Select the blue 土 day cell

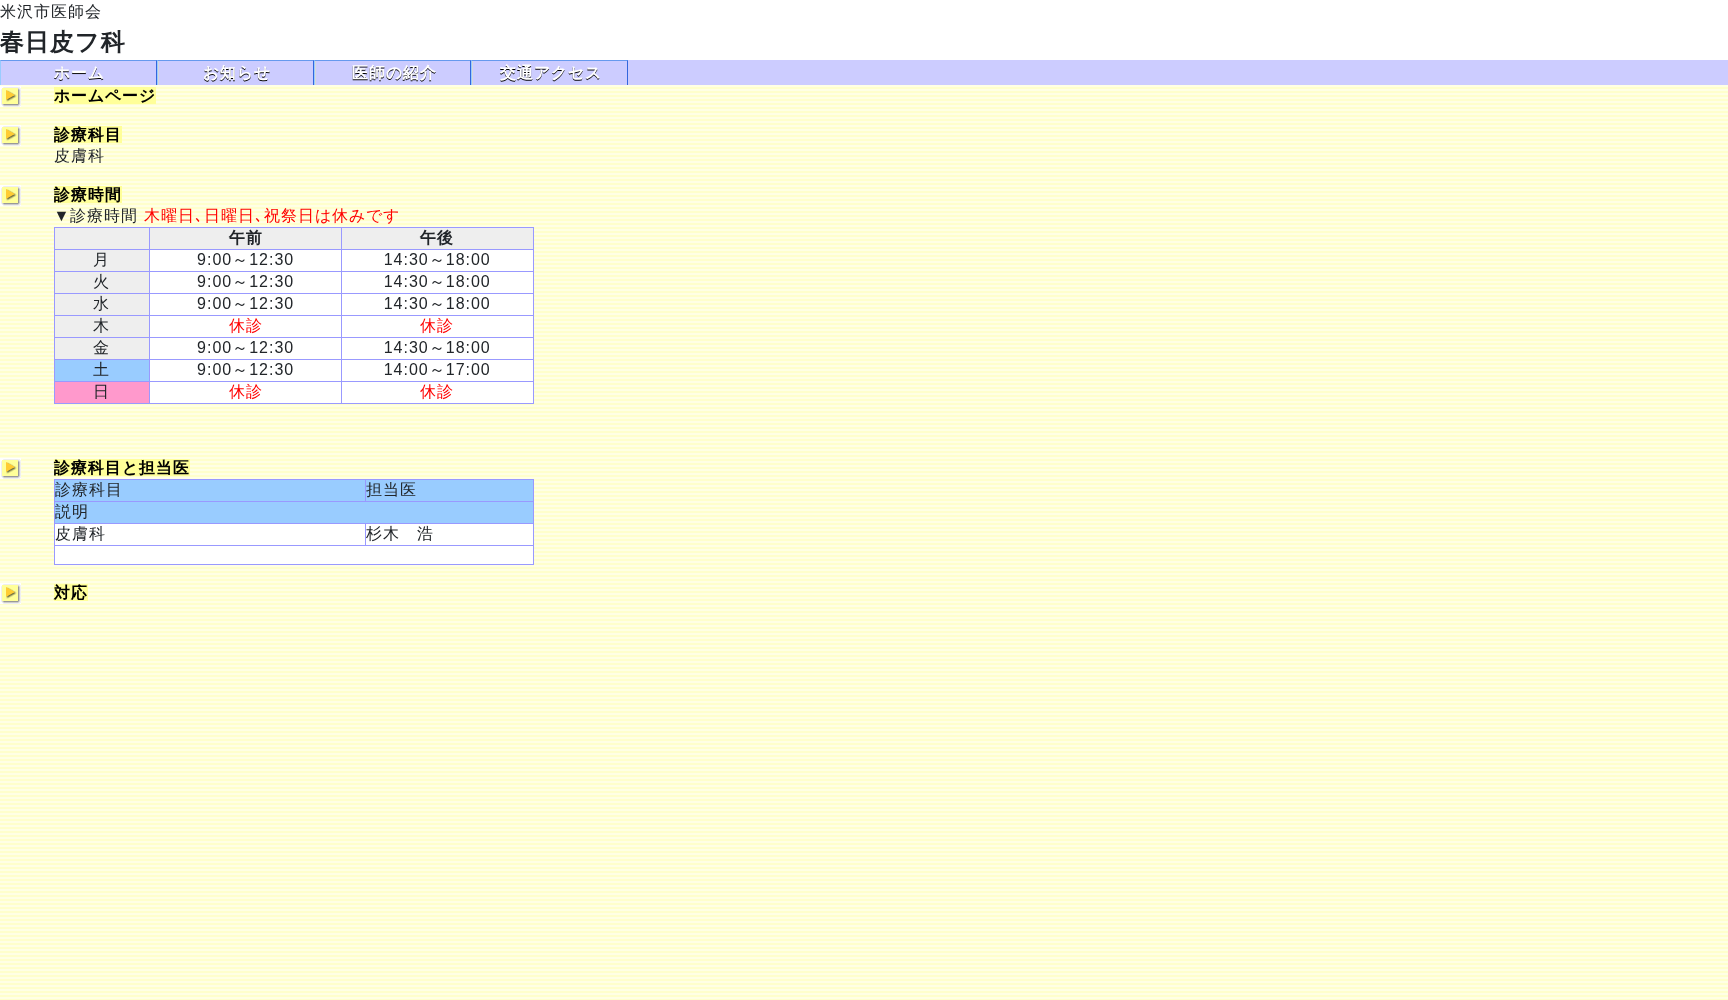(101, 370)
